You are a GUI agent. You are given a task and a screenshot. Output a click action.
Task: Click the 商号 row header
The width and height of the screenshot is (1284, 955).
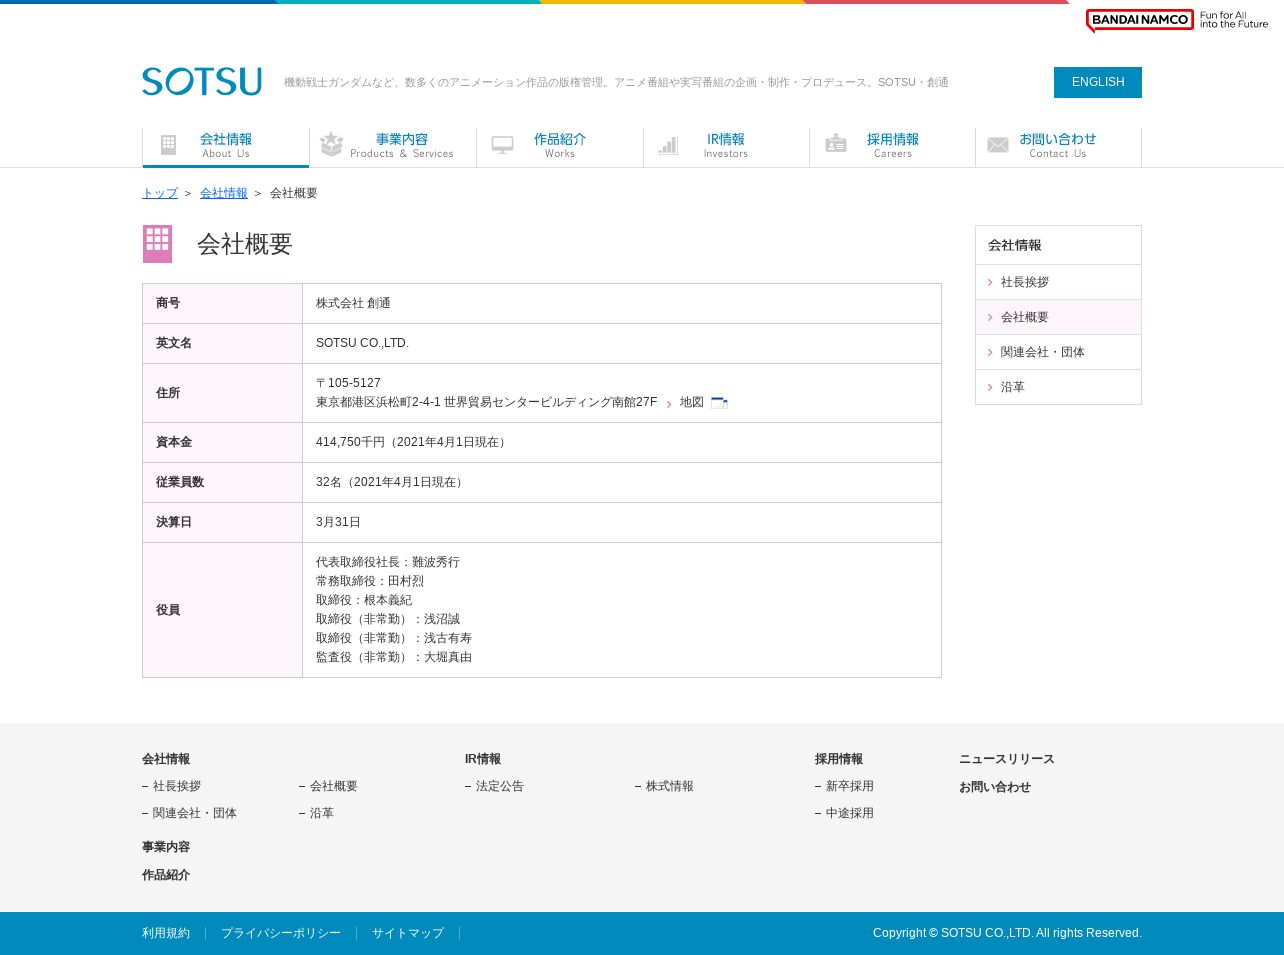click(x=222, y=303)
